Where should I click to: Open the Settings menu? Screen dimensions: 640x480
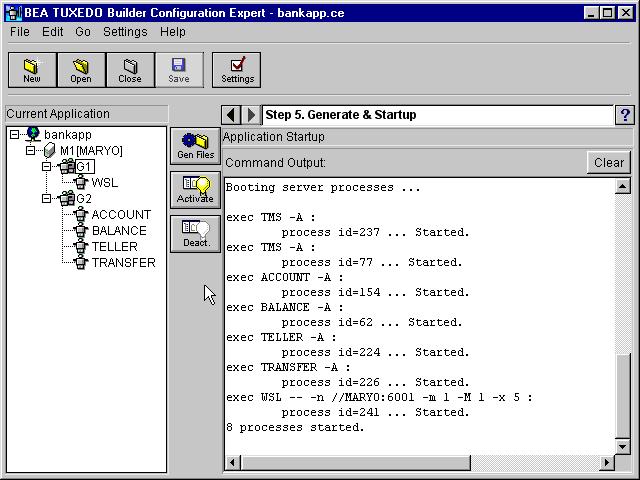125,32
